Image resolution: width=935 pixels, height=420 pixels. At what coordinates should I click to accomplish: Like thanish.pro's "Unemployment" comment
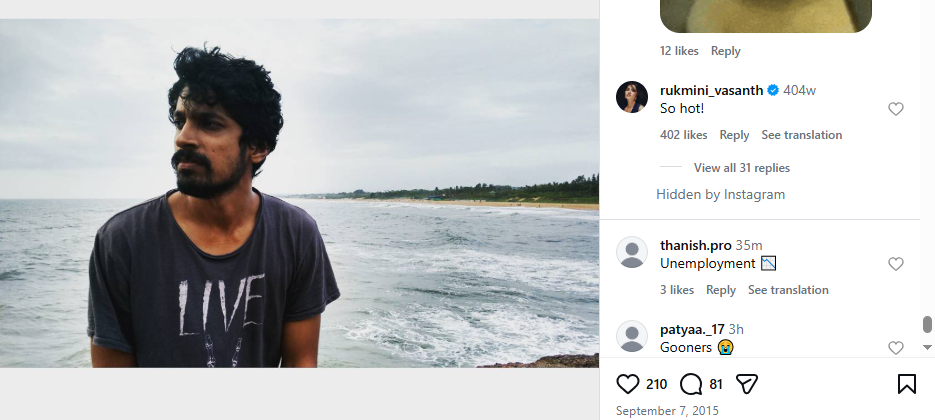(x=896, y=264)
